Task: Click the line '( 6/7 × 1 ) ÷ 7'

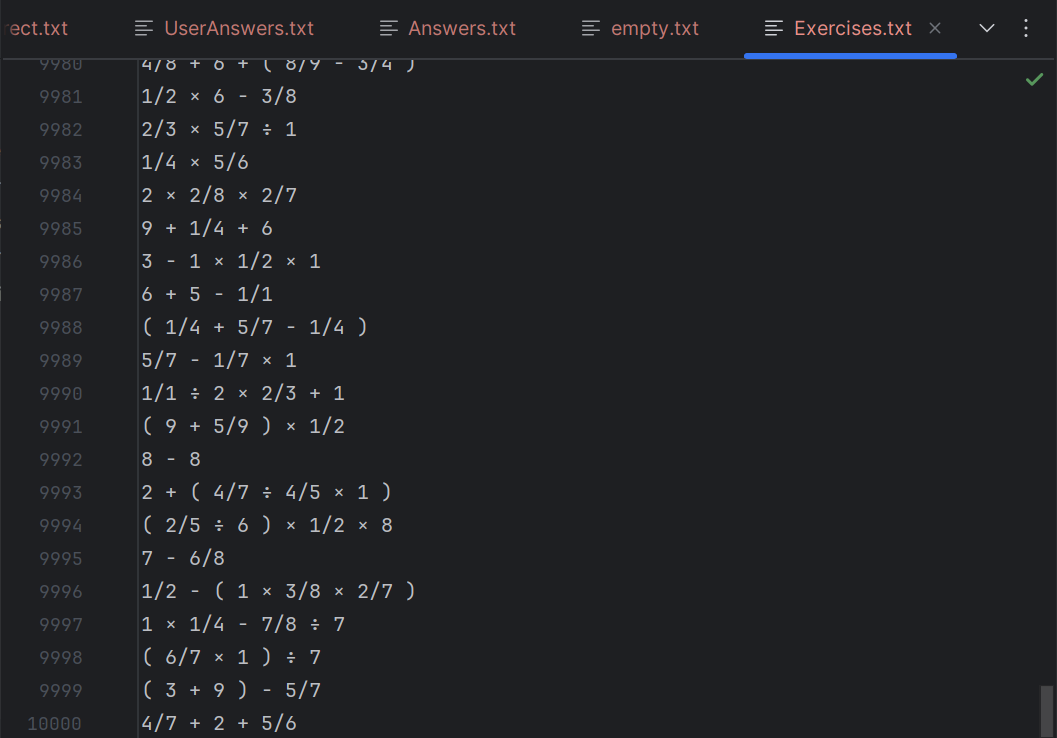Action: pyautogui.click(x=231, y=658)
